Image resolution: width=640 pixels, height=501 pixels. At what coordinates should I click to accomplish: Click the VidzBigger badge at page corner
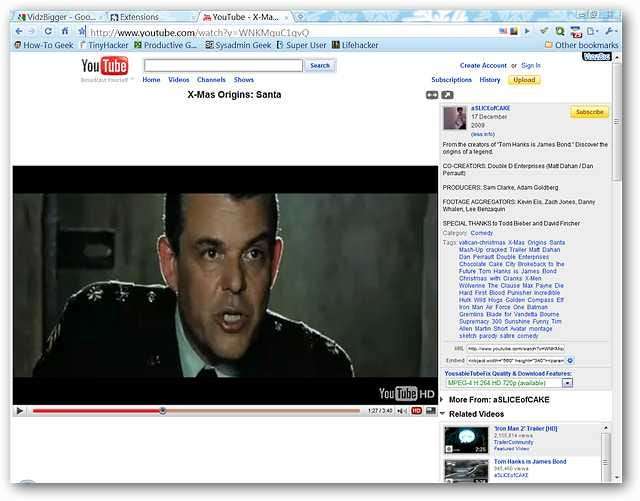[597, 57]
